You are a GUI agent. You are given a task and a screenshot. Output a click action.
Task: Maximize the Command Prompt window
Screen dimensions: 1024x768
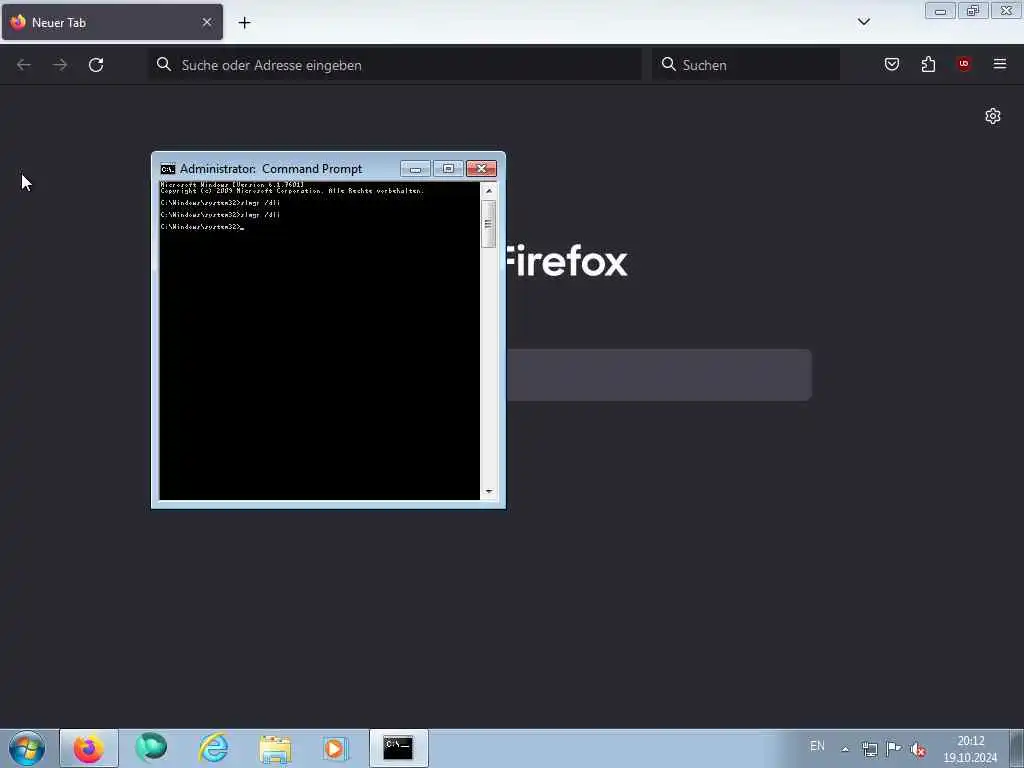click(448, 168)
